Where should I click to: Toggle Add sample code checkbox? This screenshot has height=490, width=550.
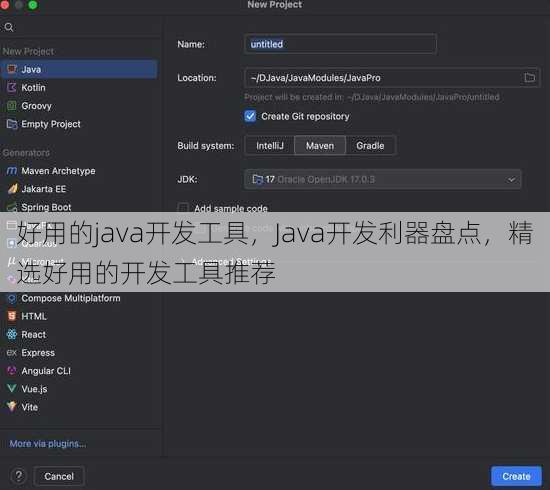tap(183, 207)
